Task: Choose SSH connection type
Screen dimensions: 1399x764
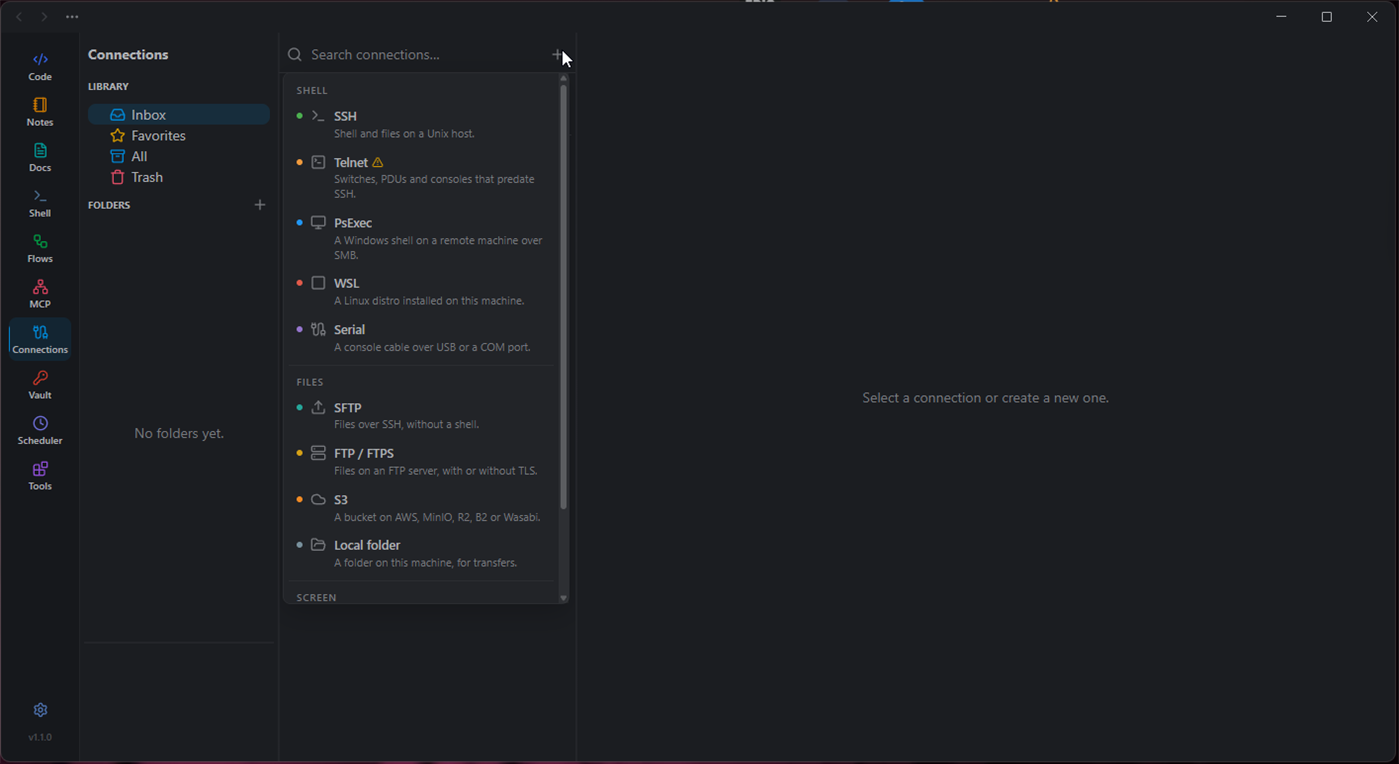Action: click(421, 124)
